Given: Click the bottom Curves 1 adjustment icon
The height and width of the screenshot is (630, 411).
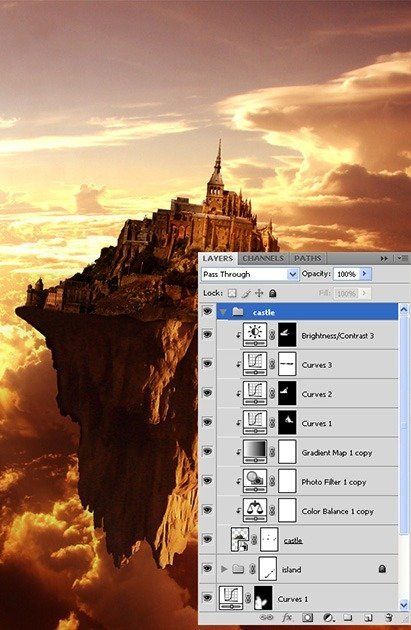Looking at the screenshot, I should pos(231,598).
